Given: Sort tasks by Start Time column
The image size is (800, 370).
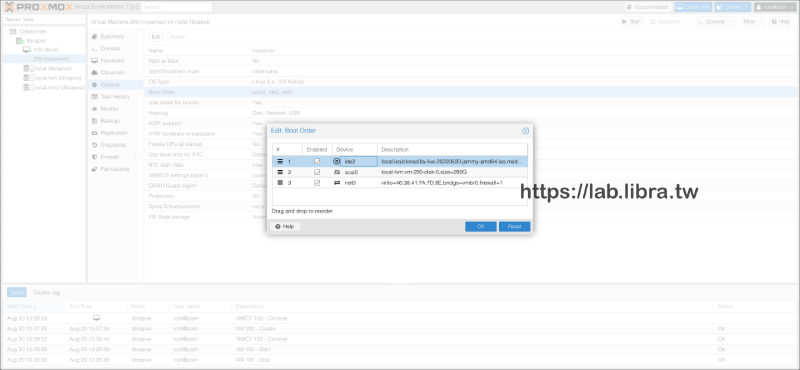Looking at the screenshot, I should (x=34, y=306).
